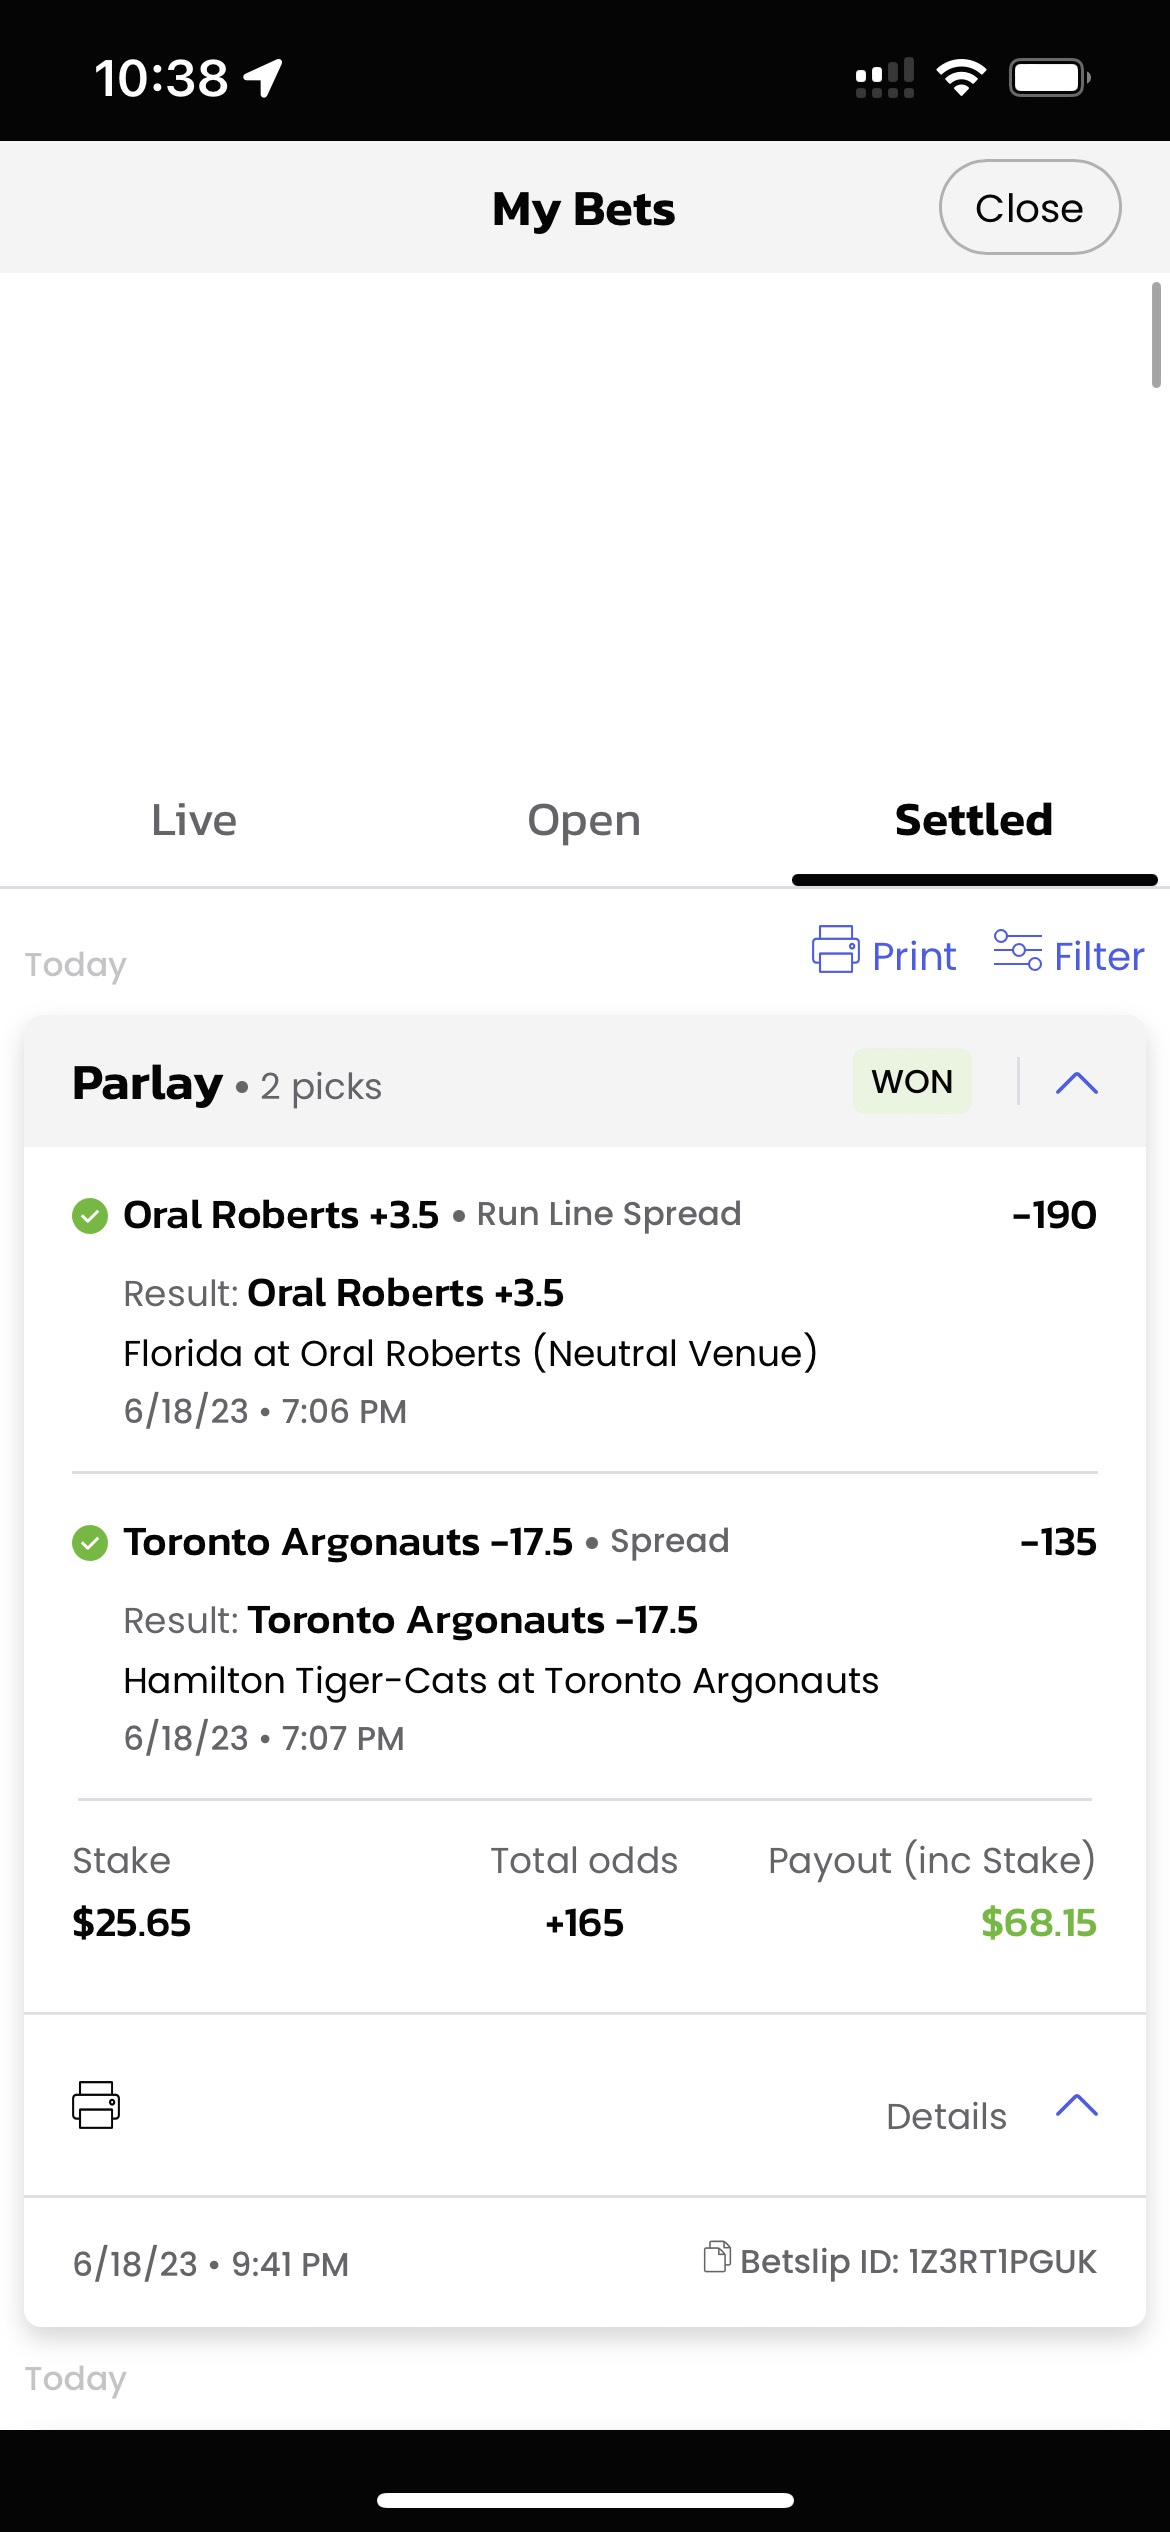1170x2532 pixels.
Task: Tap the Wi-Fi icon in status bar
Action: click(961, 78)
